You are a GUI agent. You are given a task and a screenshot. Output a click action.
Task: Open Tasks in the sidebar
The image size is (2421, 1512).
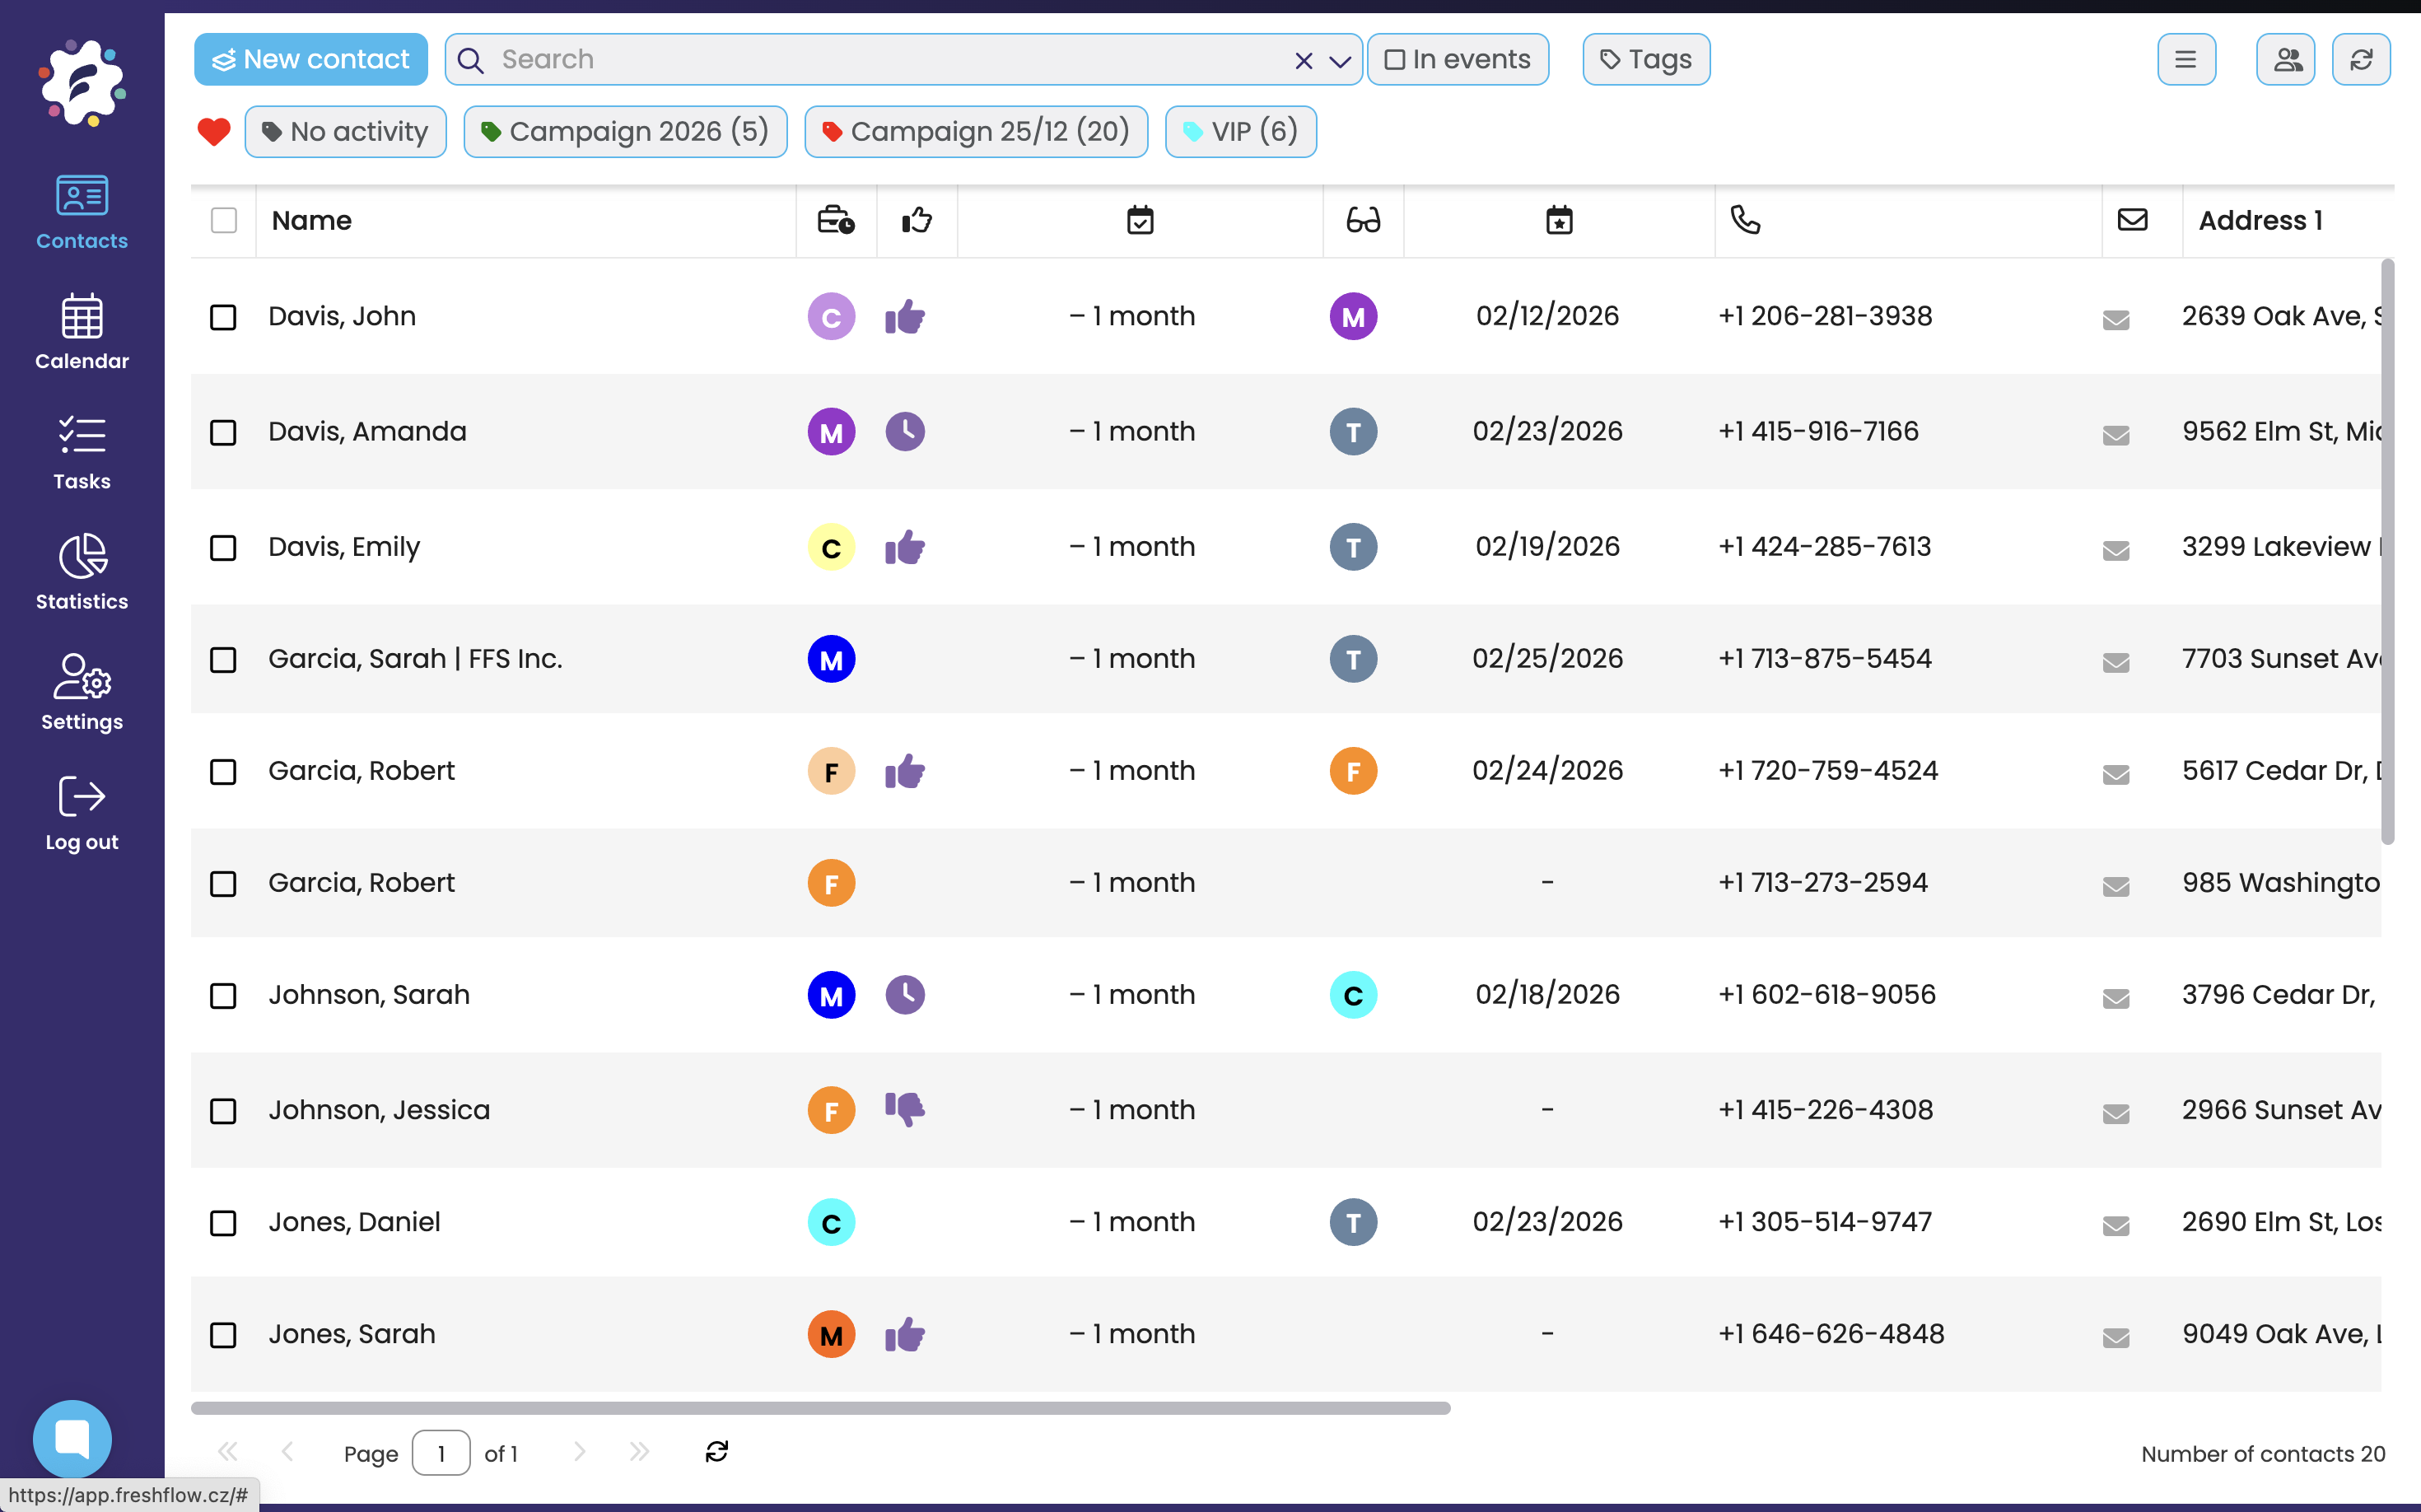pyautogui.click(x=82, y=453)
